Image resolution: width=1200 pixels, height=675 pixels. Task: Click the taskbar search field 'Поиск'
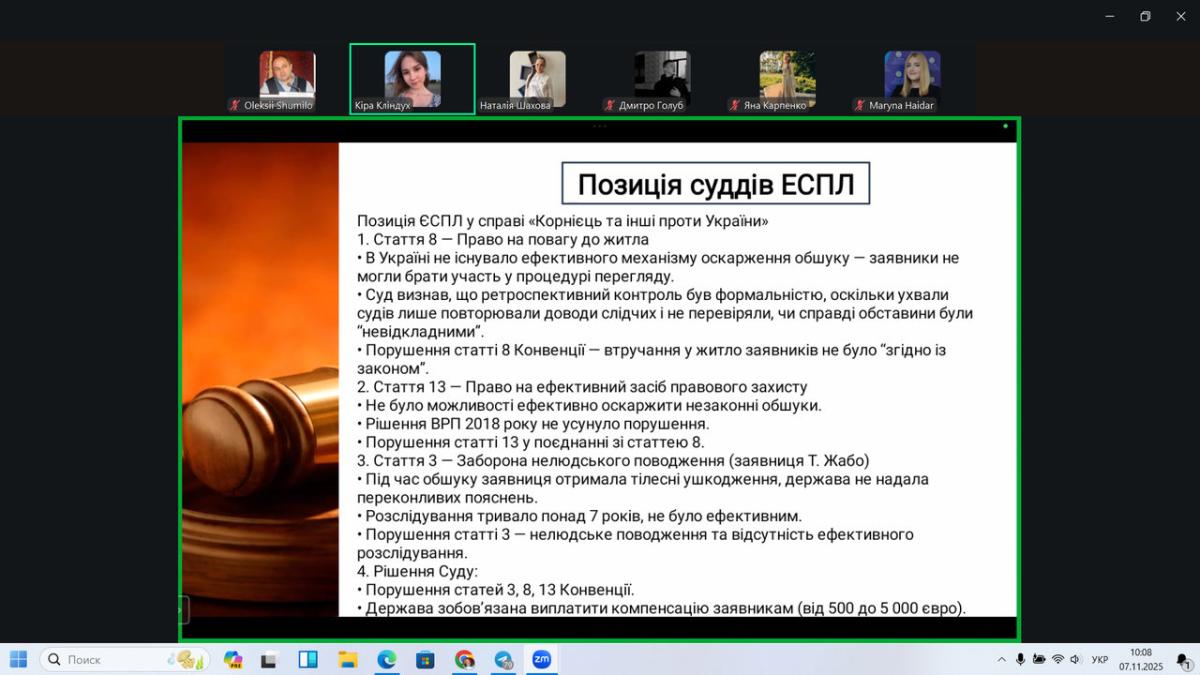click(125, 659)
